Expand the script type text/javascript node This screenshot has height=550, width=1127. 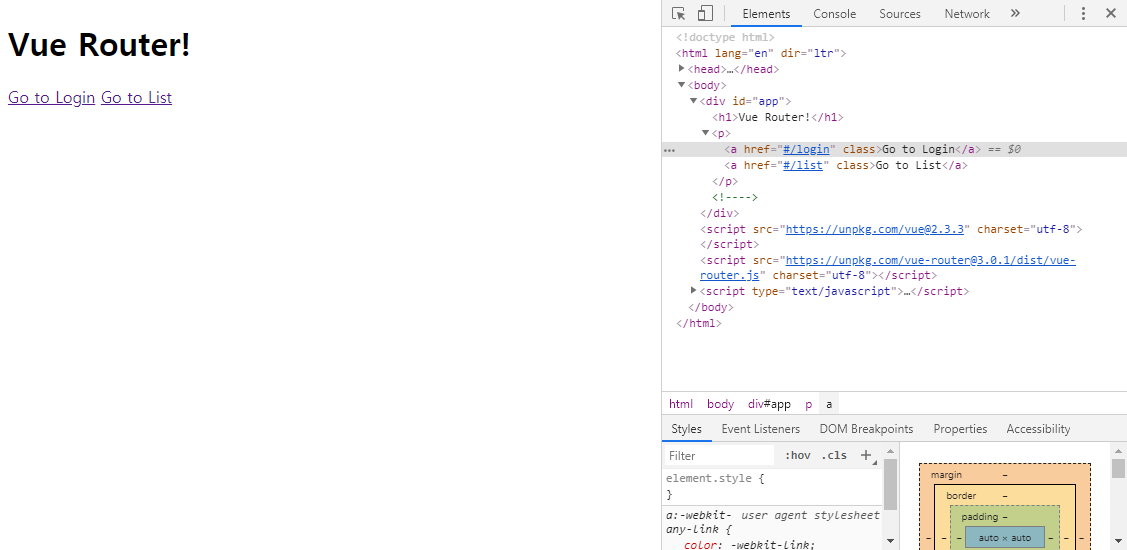click(x=694, y=290)
